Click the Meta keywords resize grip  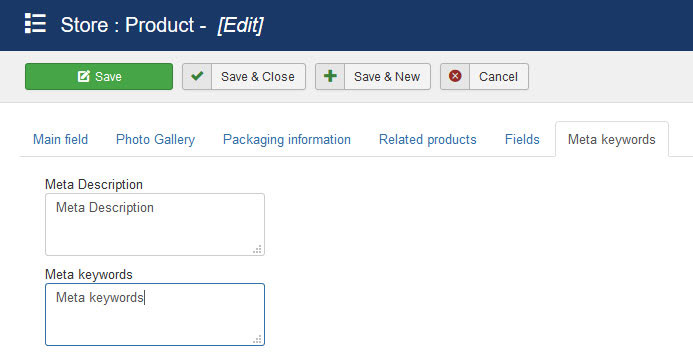[x=257, y=339]
